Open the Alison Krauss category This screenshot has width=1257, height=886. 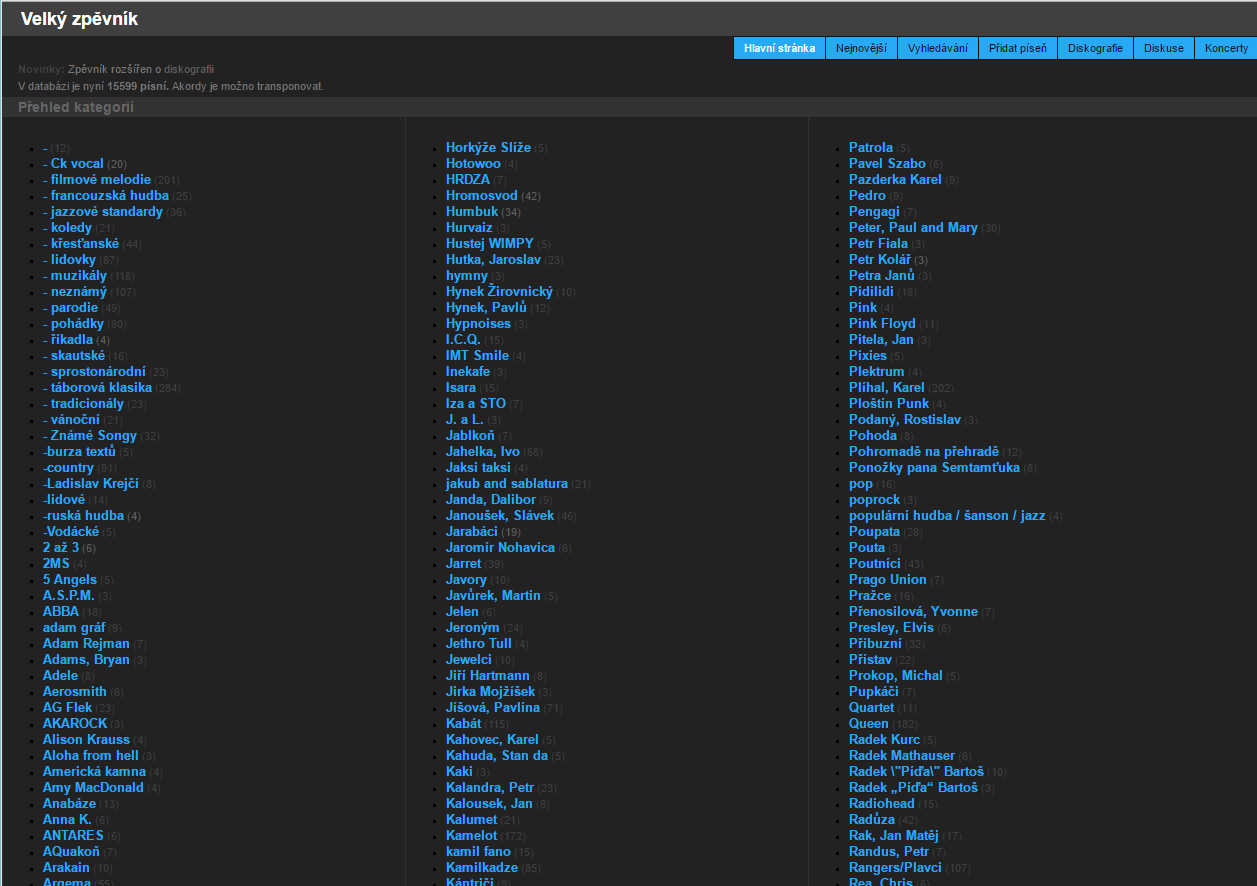pyautogui.click(x=87, y=740)
